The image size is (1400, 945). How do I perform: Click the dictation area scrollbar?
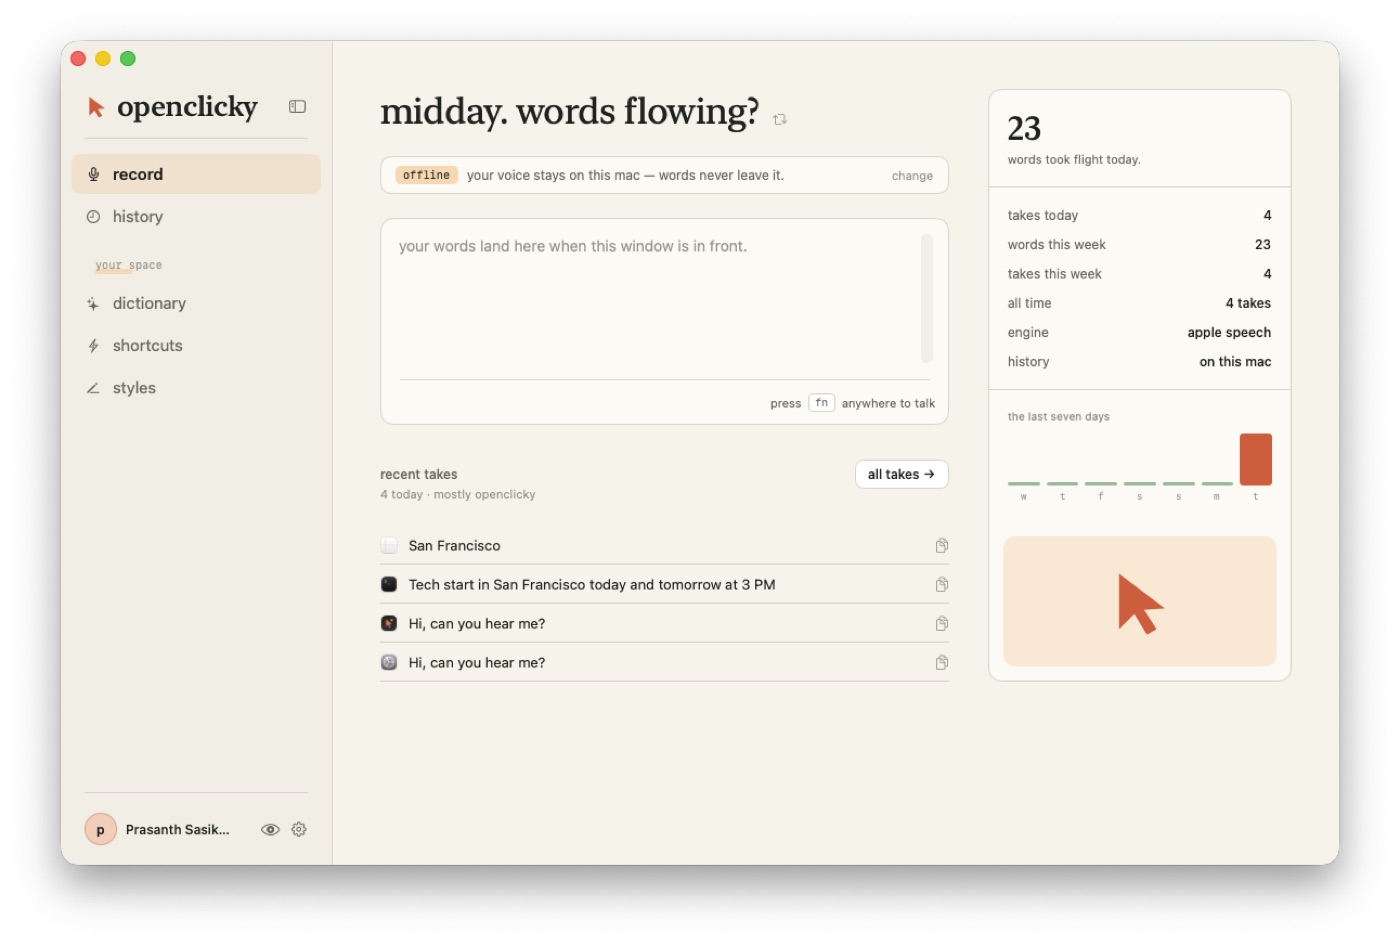(x=927, y=298)
